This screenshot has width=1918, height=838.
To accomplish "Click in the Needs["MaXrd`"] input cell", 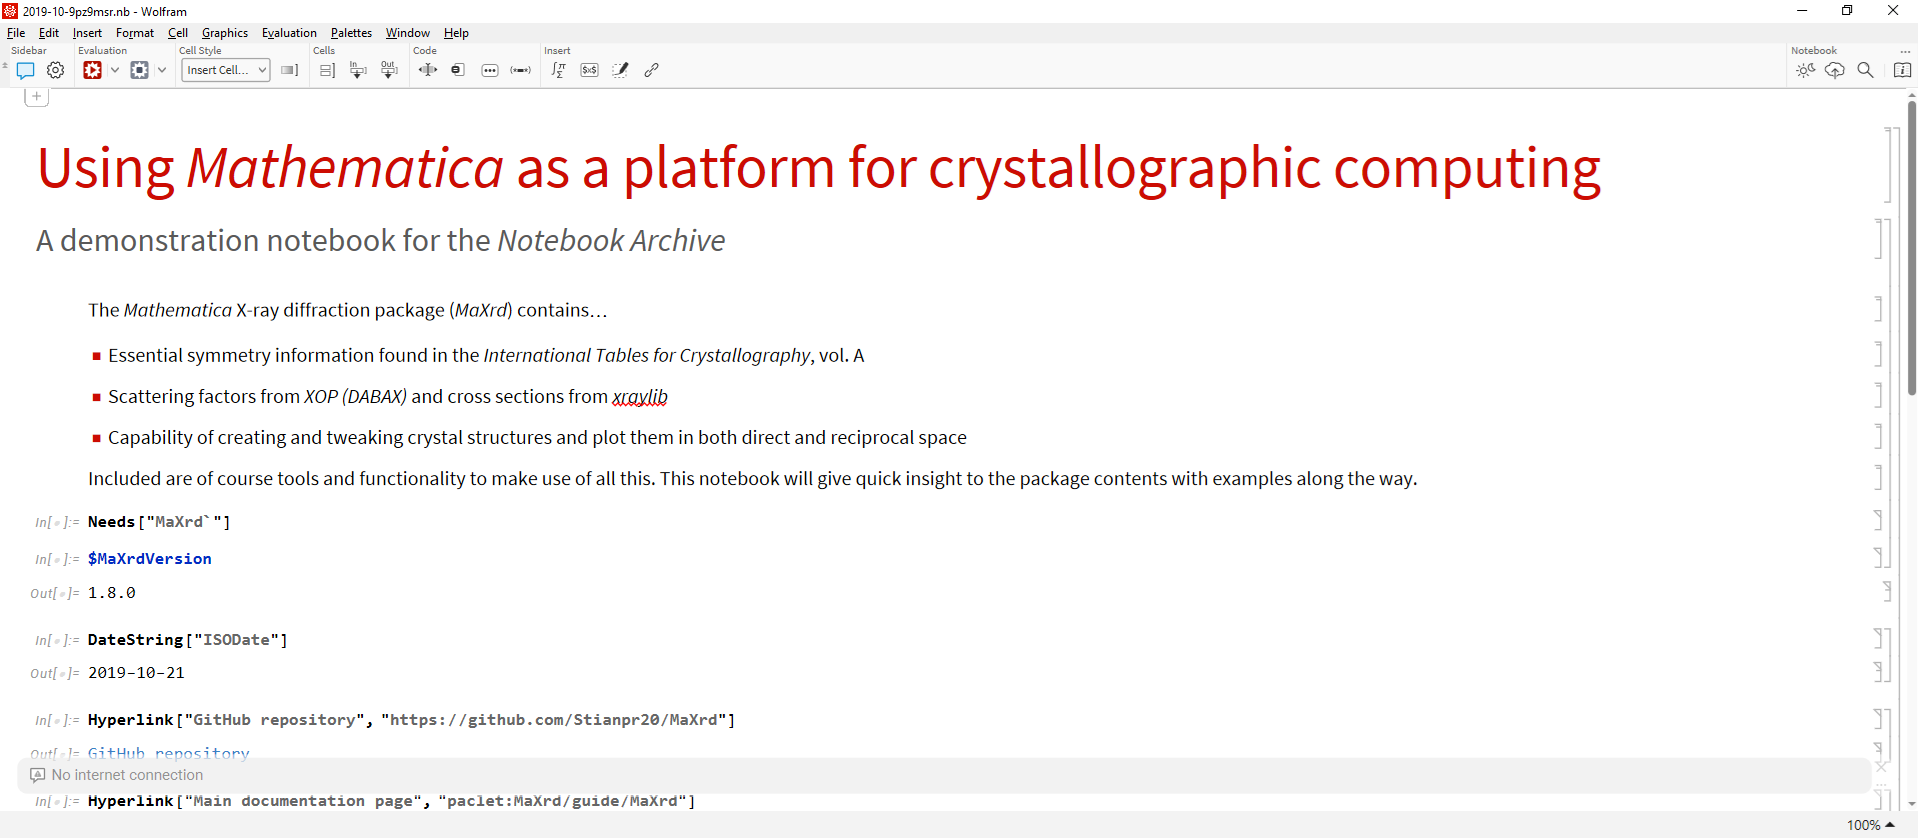I will click(x=159, y=522).
